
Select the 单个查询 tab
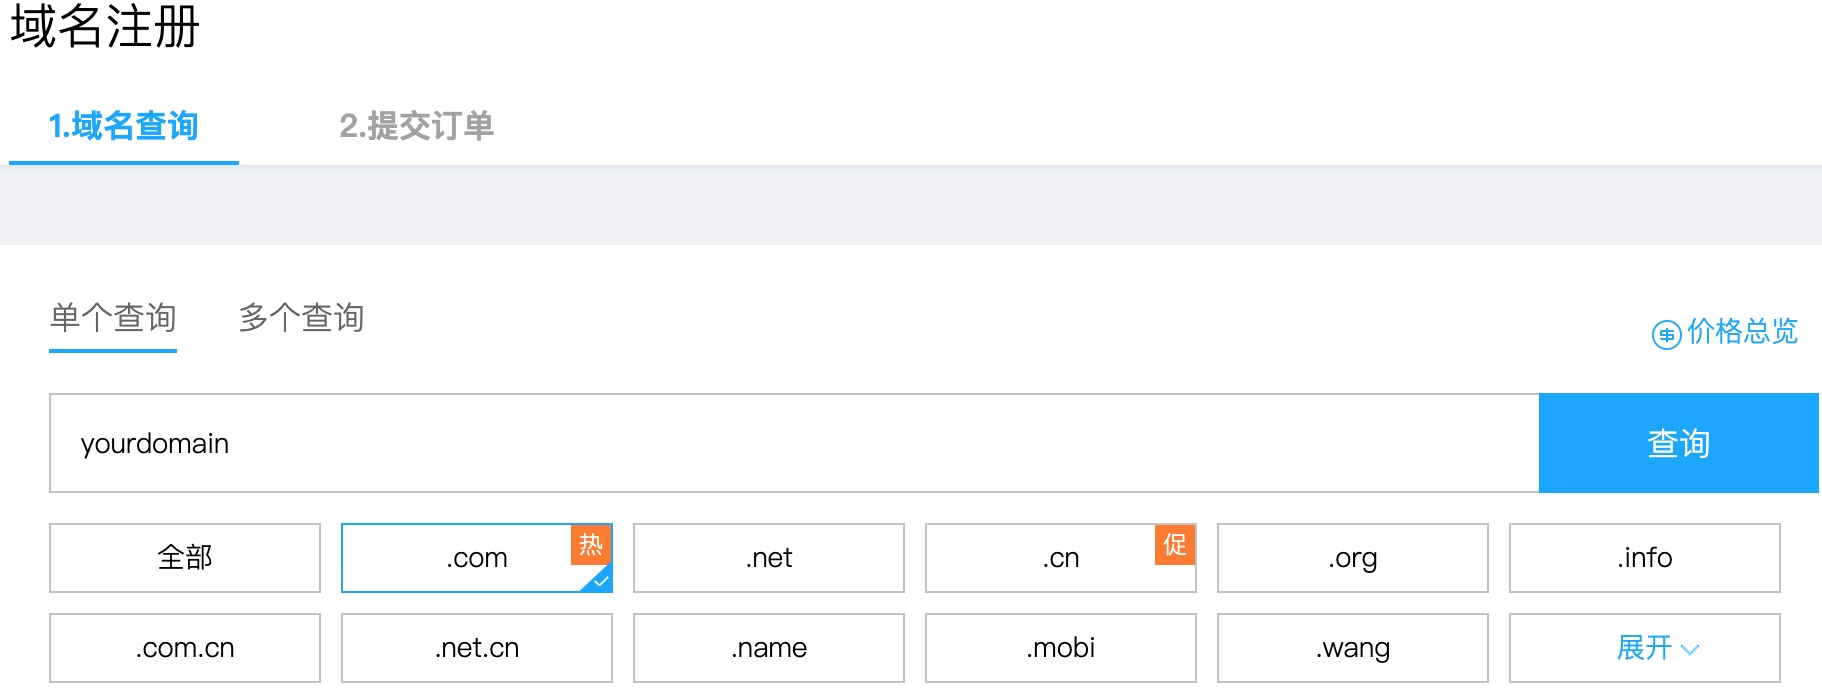pyautogui.click(x=113, y=318)
